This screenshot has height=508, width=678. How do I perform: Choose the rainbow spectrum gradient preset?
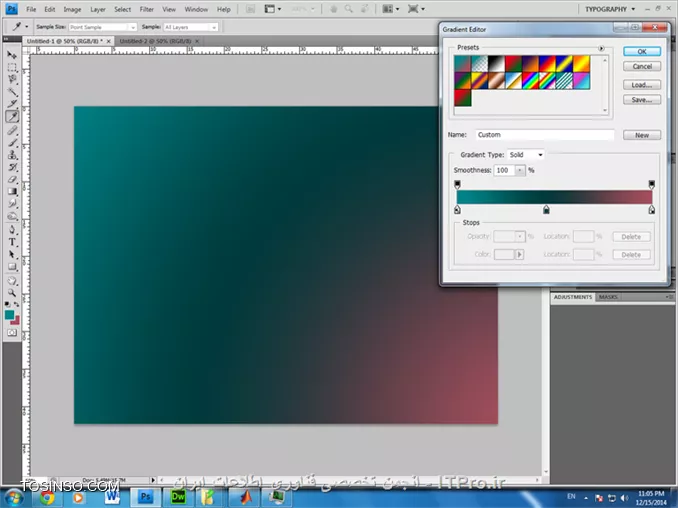click(x=531, y=80)
